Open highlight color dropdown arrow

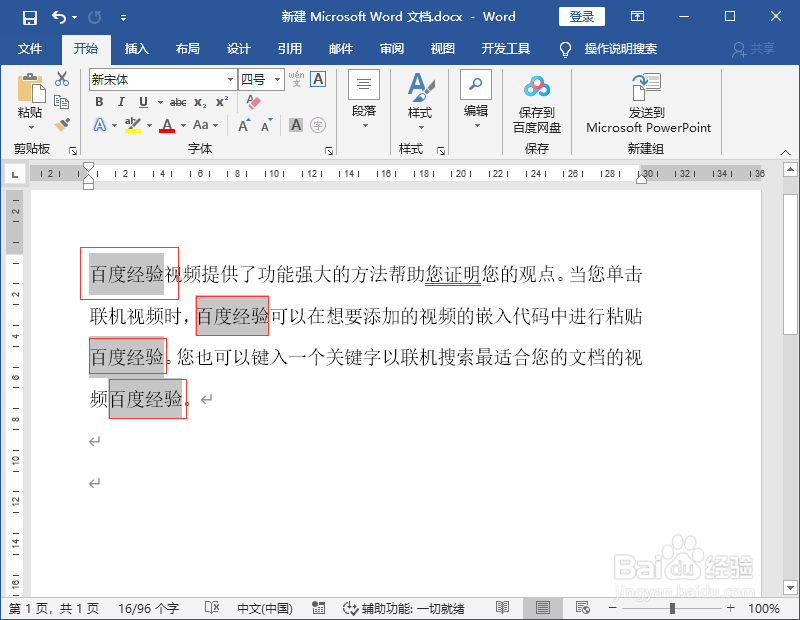[149, 125]
